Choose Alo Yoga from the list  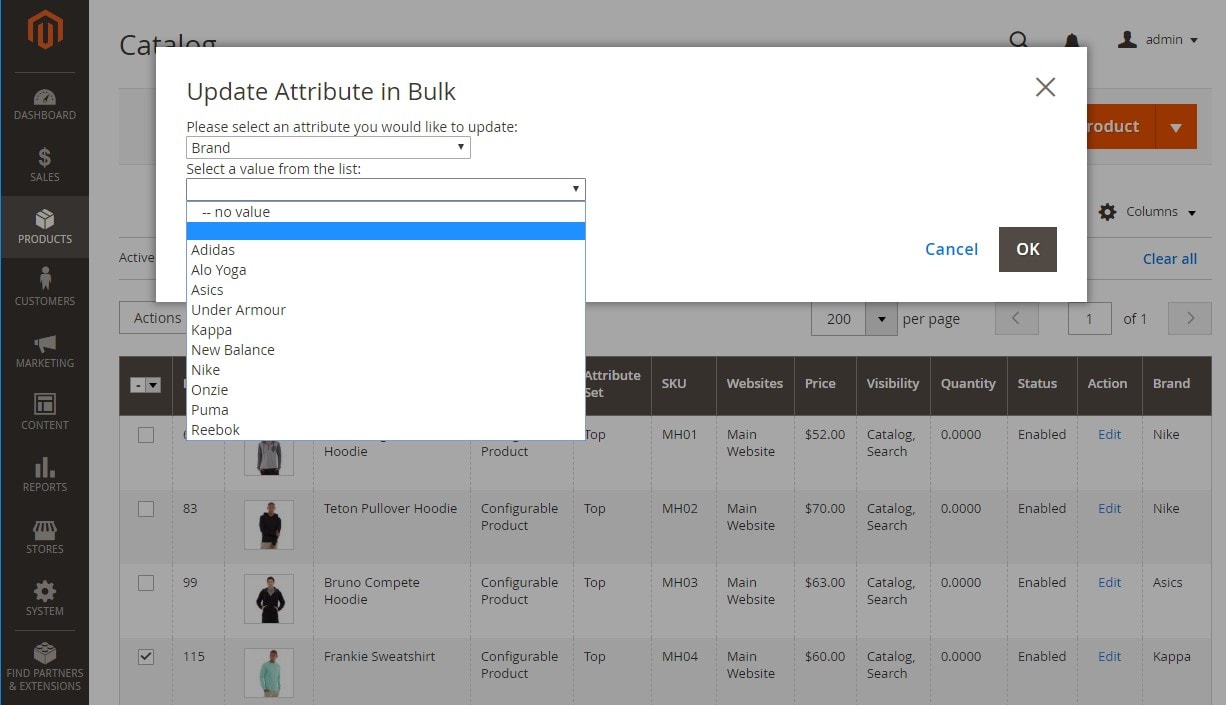[385, 270]
